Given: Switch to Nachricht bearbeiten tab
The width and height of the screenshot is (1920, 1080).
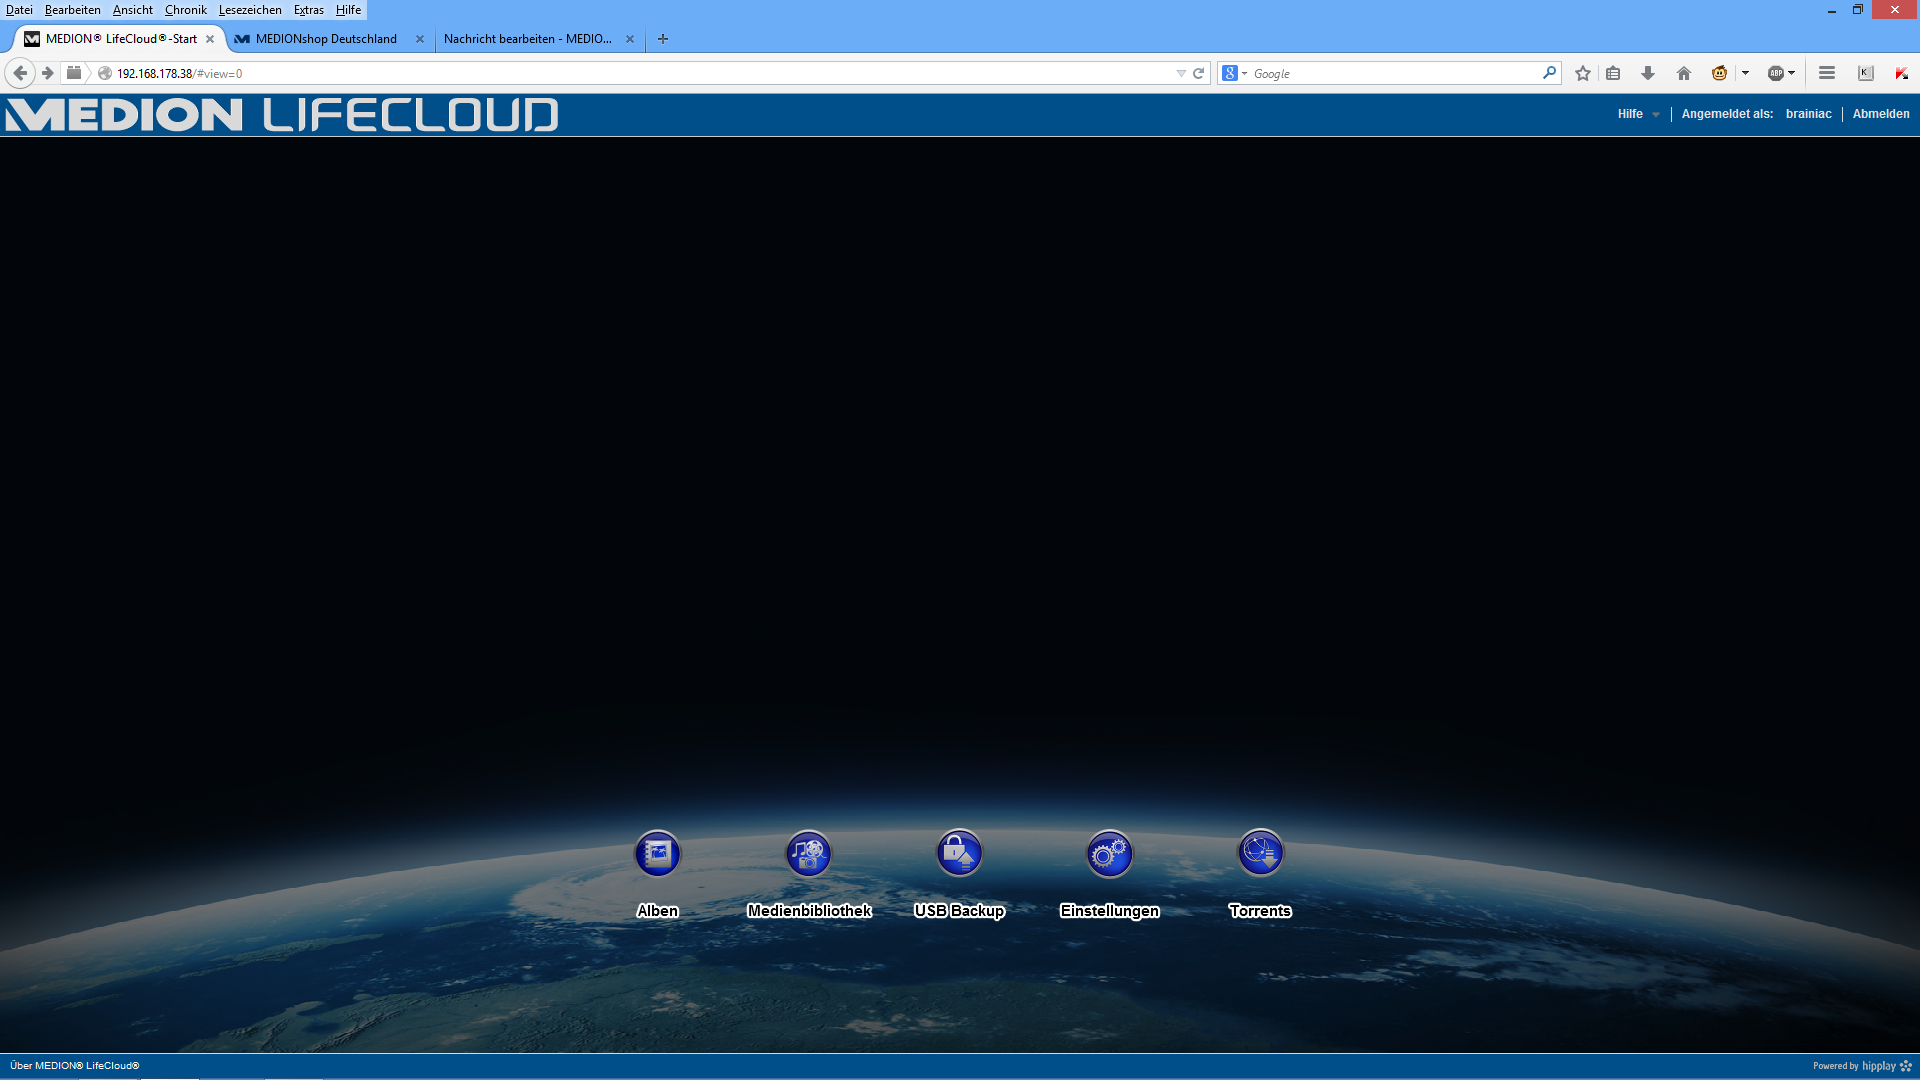Looking at the screenshot, I should coord(527,39).
